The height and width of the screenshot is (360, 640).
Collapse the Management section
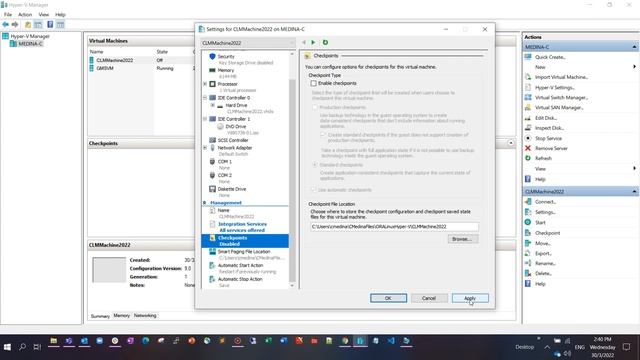click(x=204, y=203)
